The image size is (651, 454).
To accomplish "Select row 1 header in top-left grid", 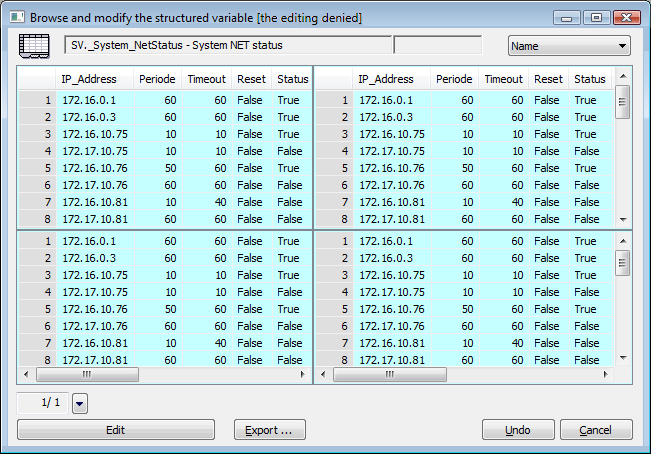I will (38, 100).
